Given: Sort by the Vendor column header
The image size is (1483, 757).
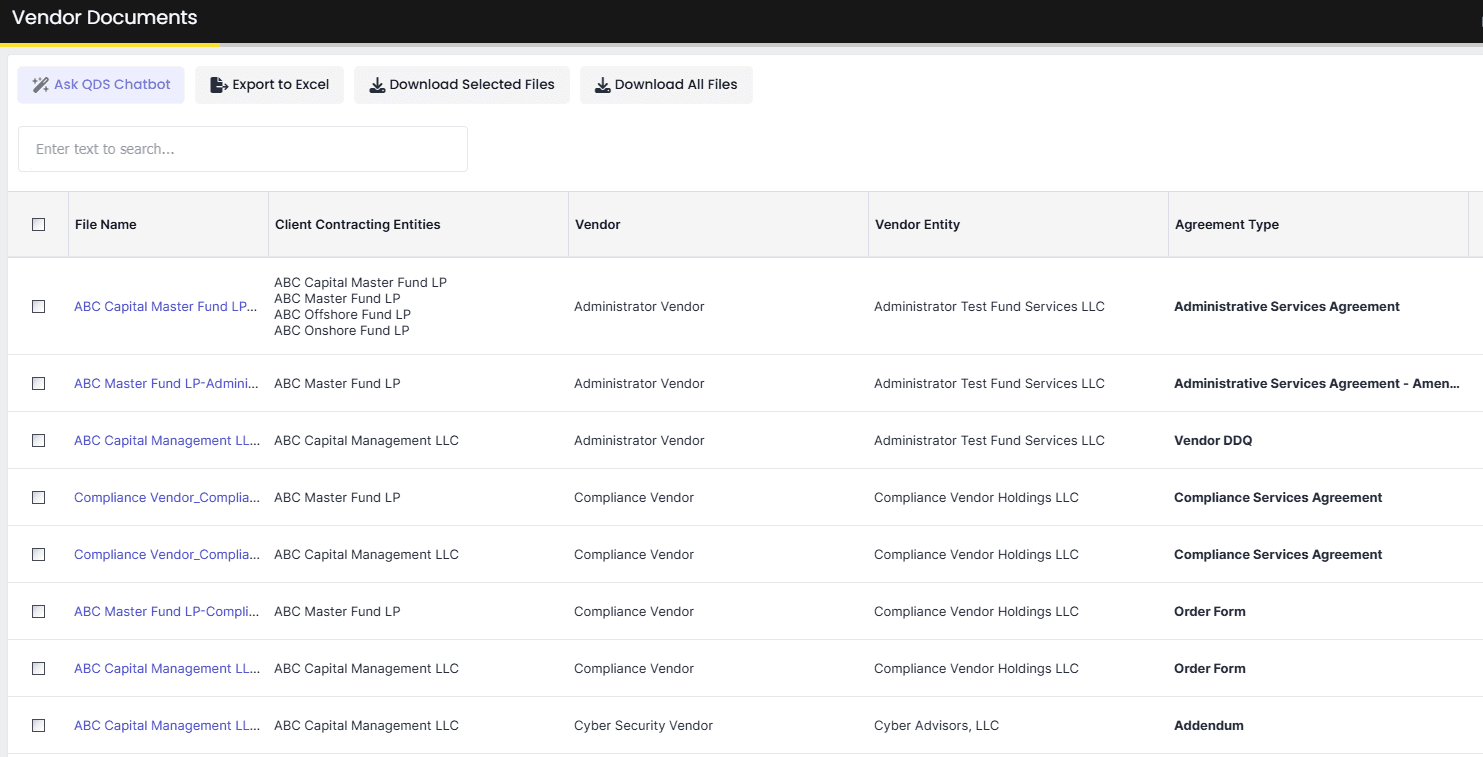Looking at the screenshot, I should coord(718,225).
